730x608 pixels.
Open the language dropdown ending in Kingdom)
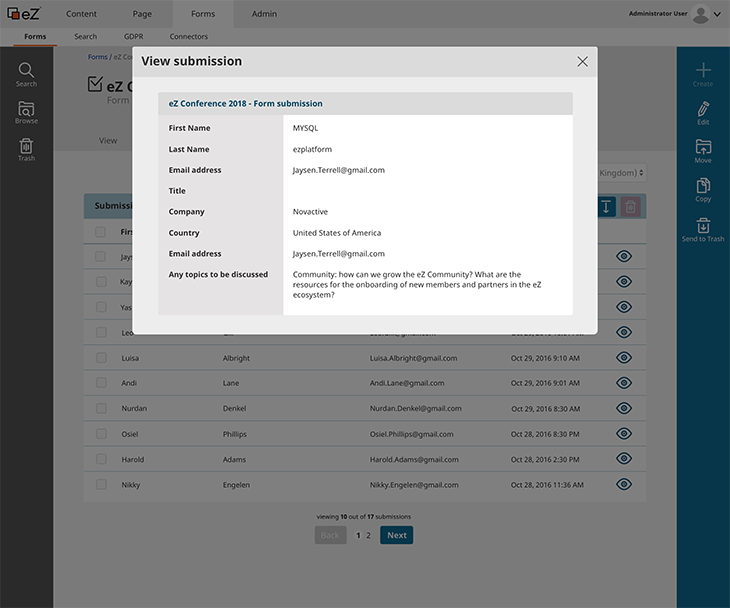point(622,173)
